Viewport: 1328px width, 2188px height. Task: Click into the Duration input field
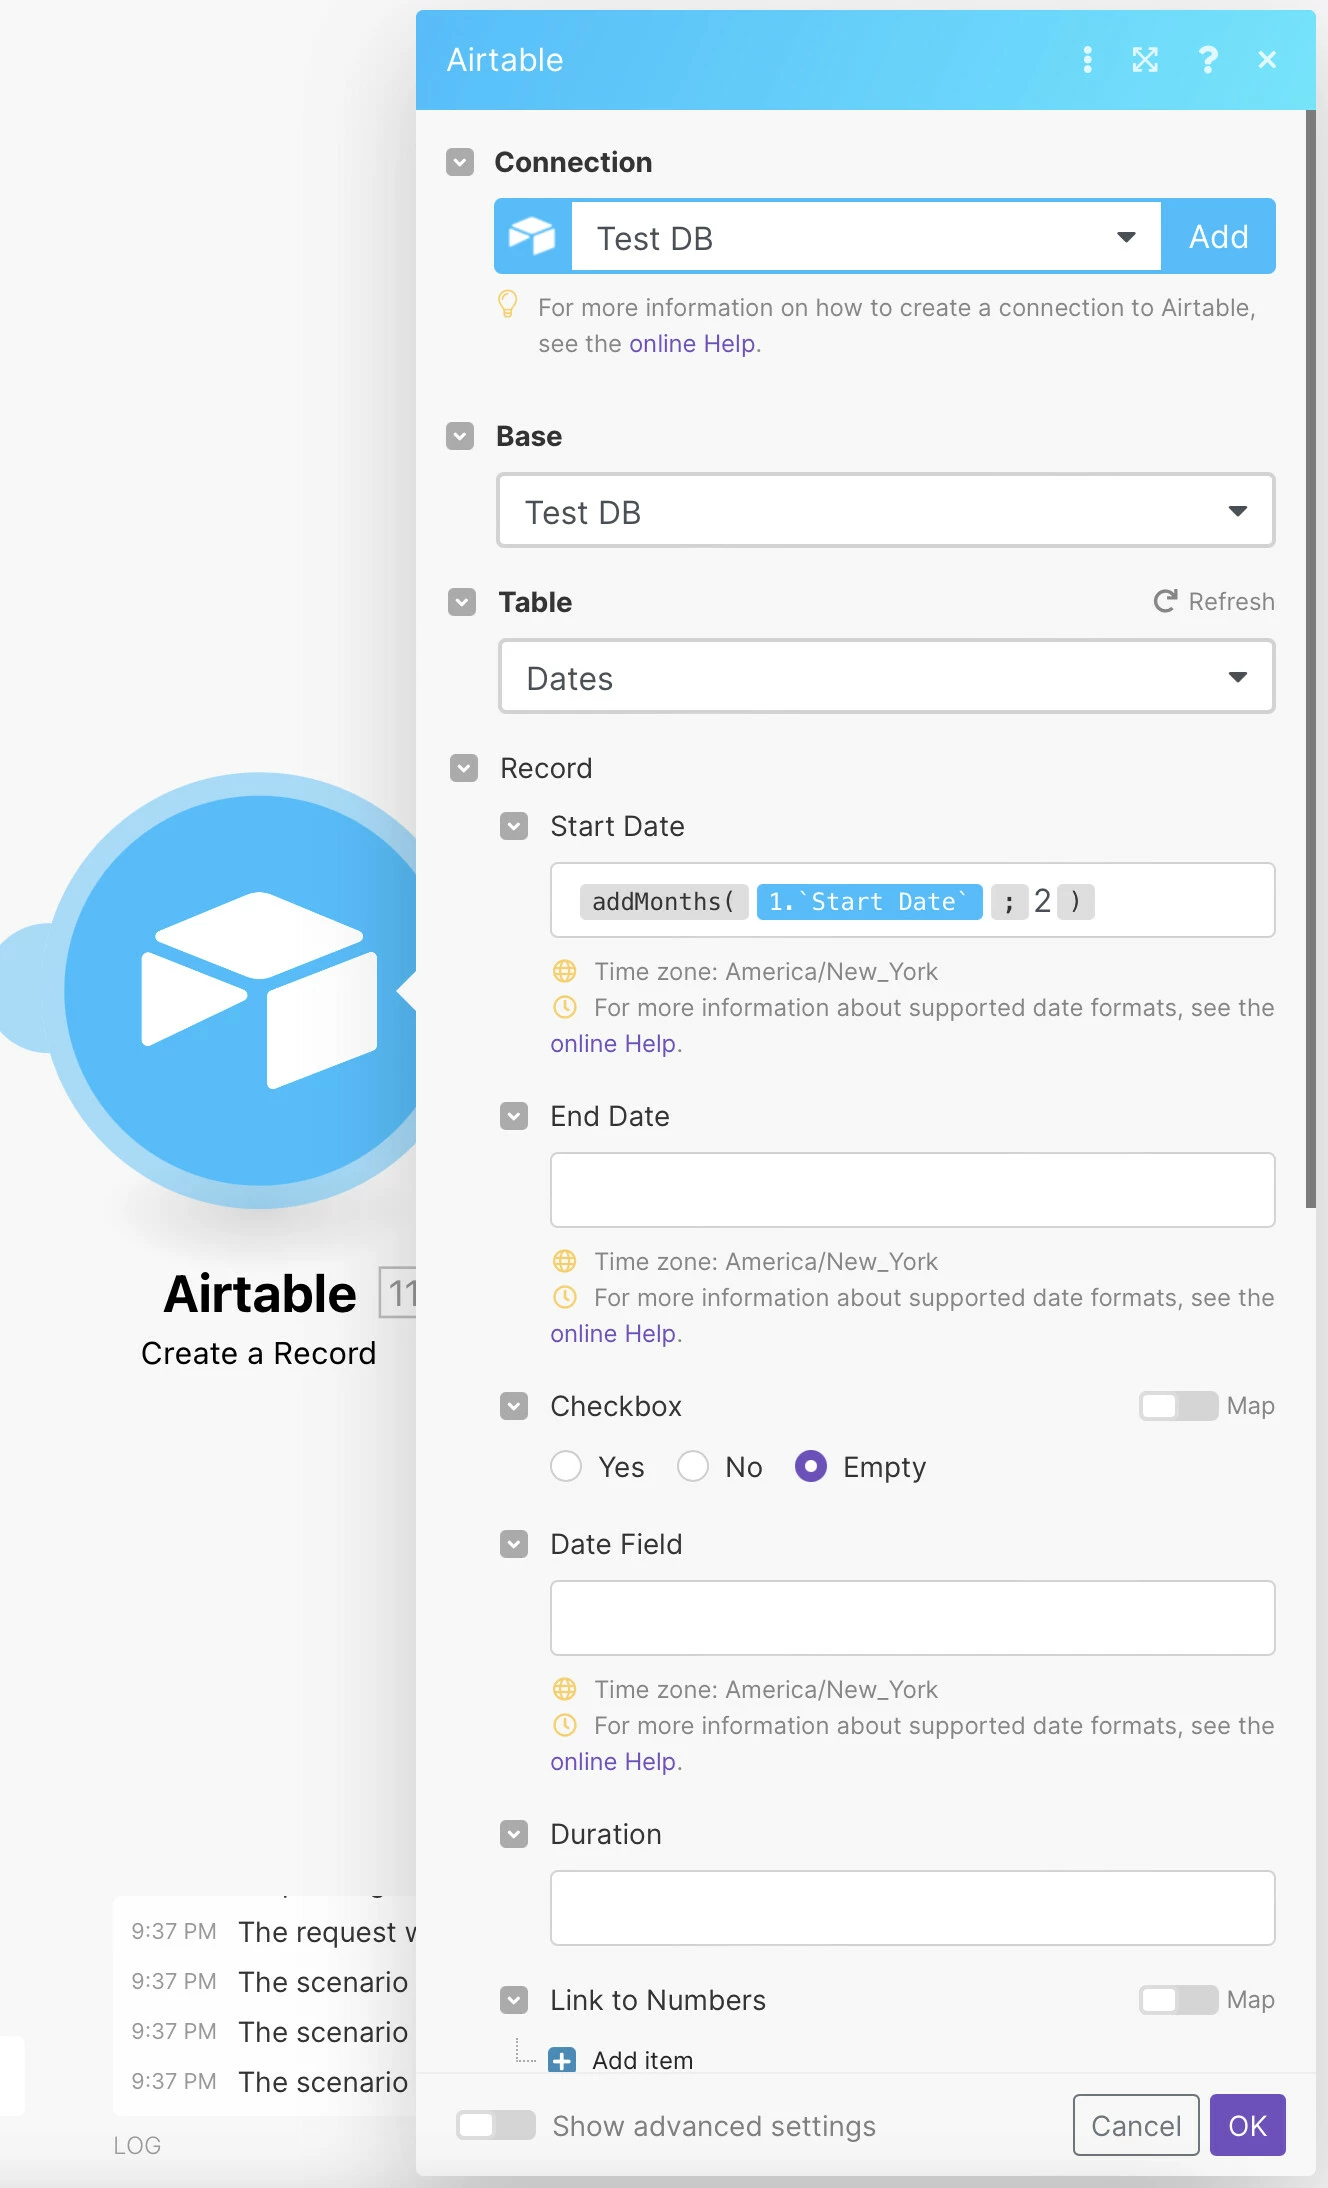[912, 1908]
